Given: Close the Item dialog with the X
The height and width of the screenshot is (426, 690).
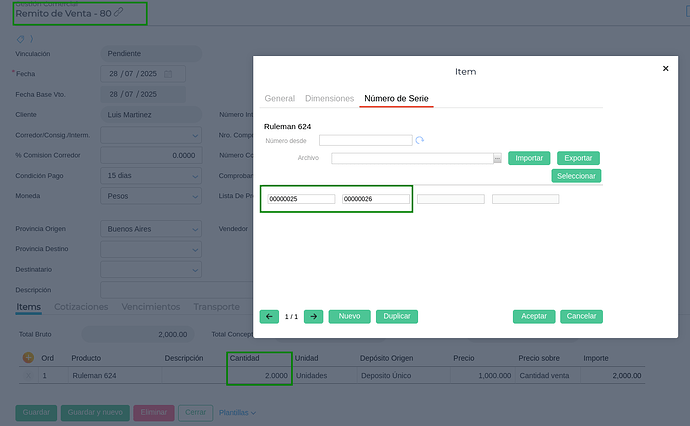Looking at the screenshot, I should click(665, 69).
